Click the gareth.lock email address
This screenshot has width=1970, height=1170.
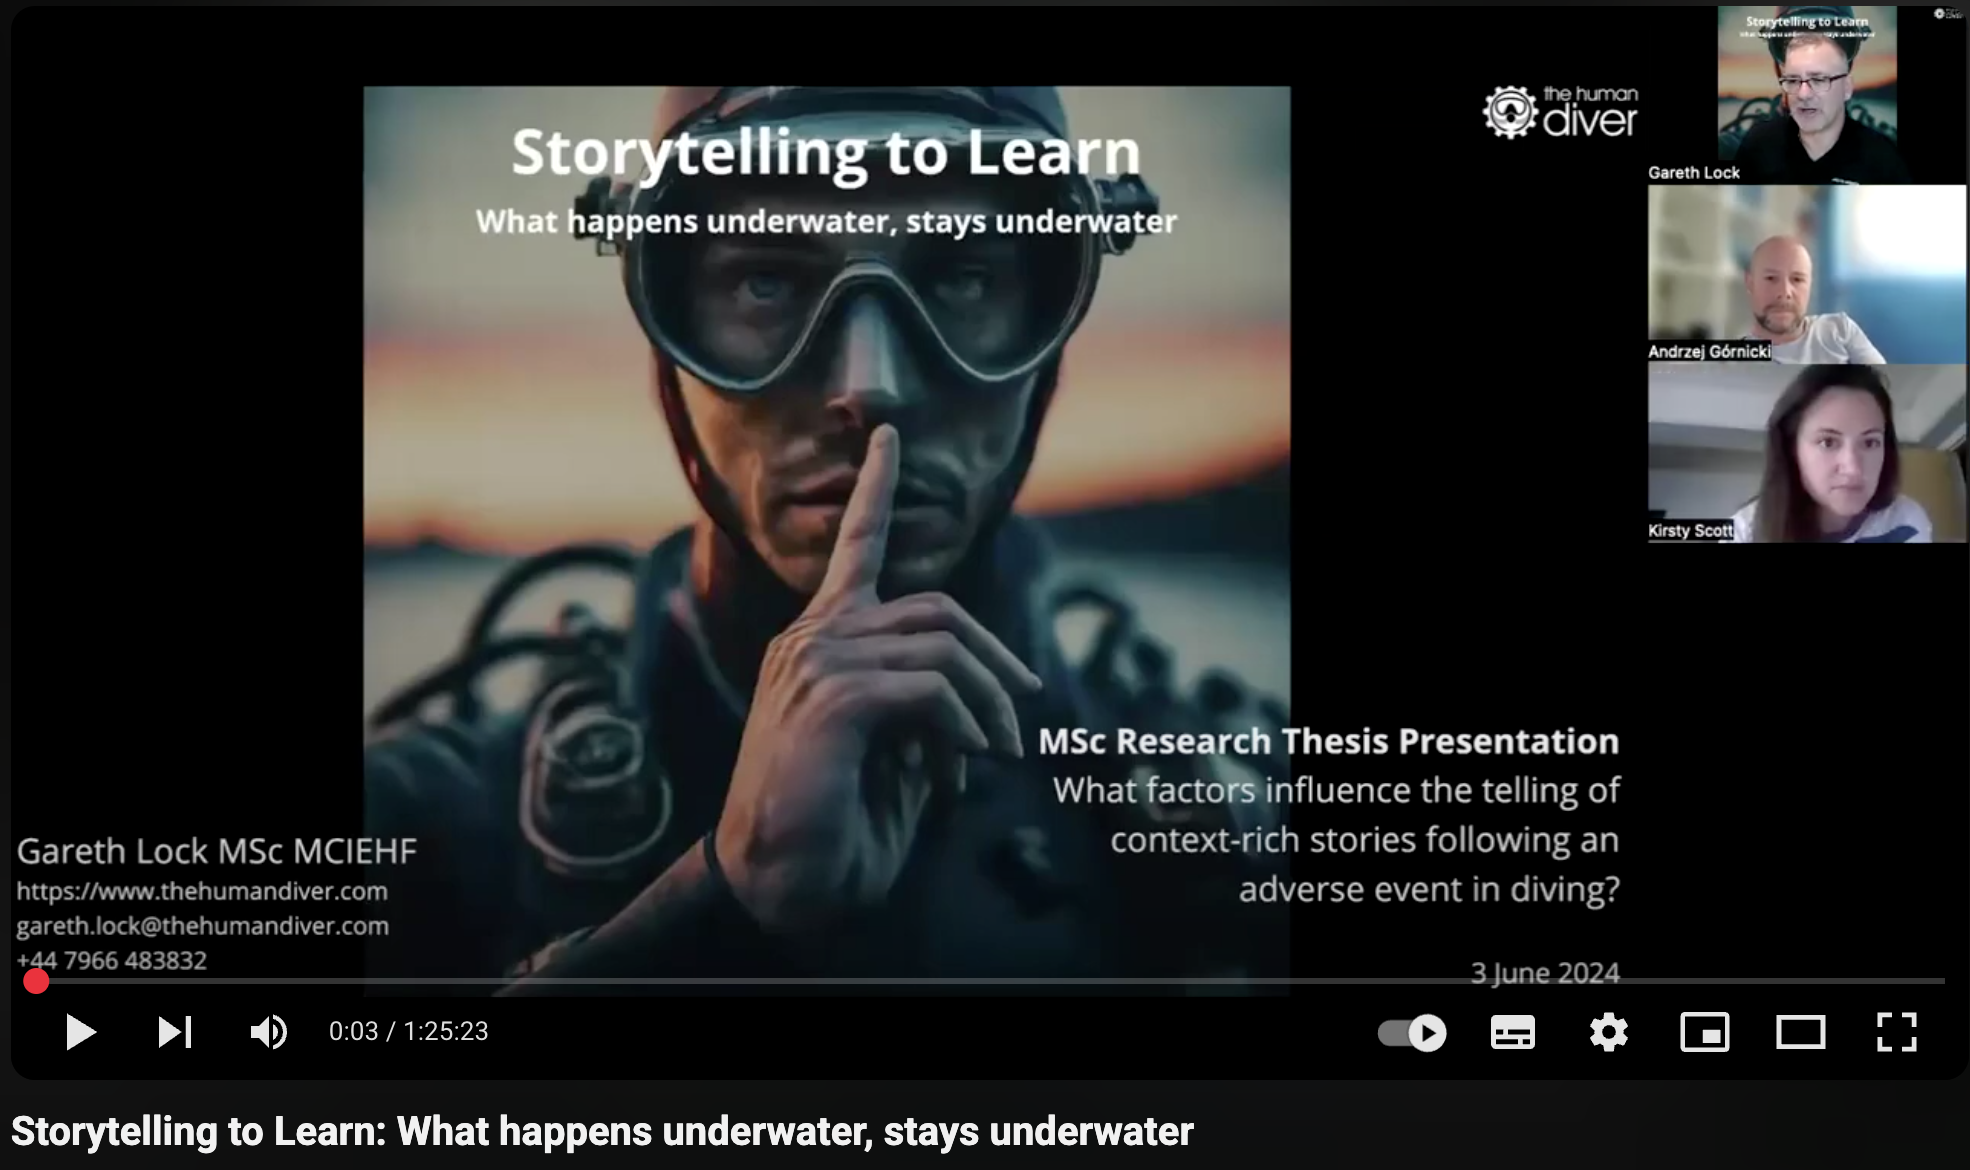(x=202, y=926)
